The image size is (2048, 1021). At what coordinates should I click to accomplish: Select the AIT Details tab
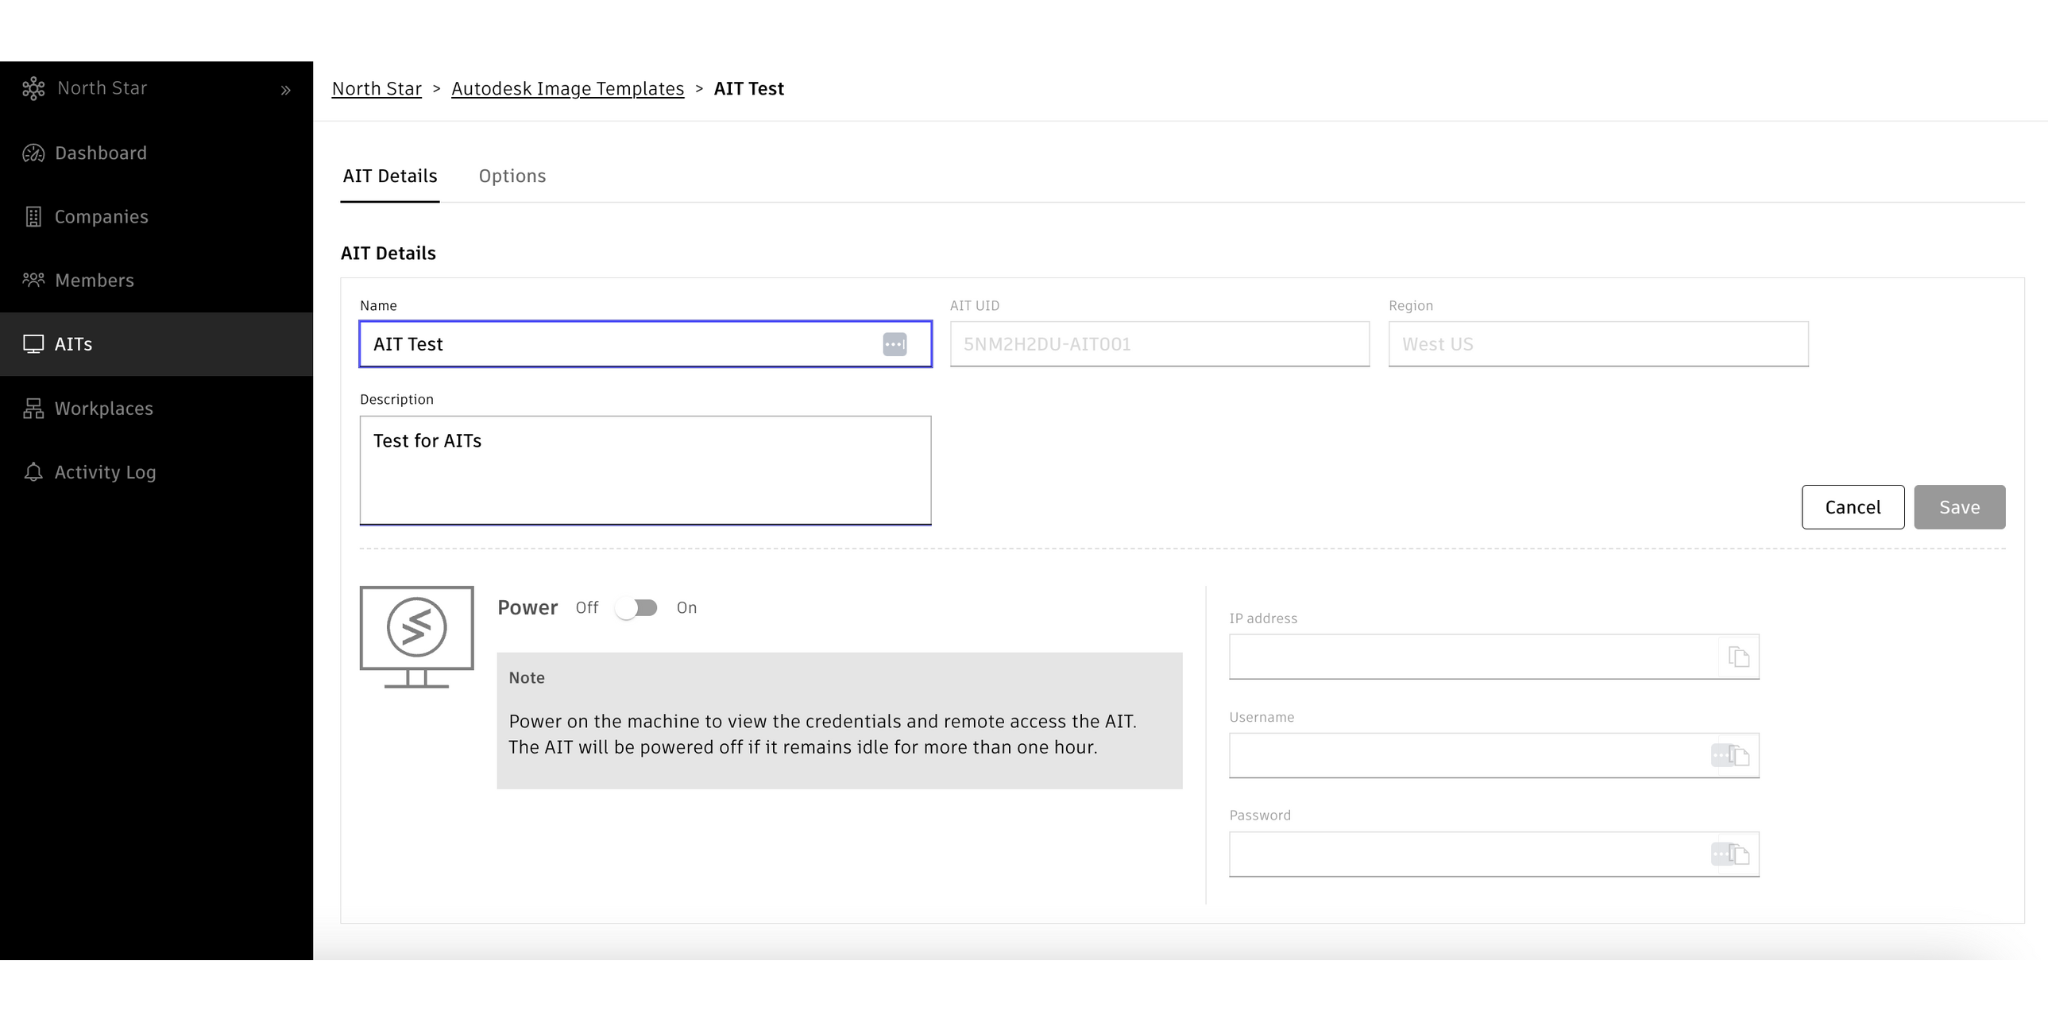390,176
